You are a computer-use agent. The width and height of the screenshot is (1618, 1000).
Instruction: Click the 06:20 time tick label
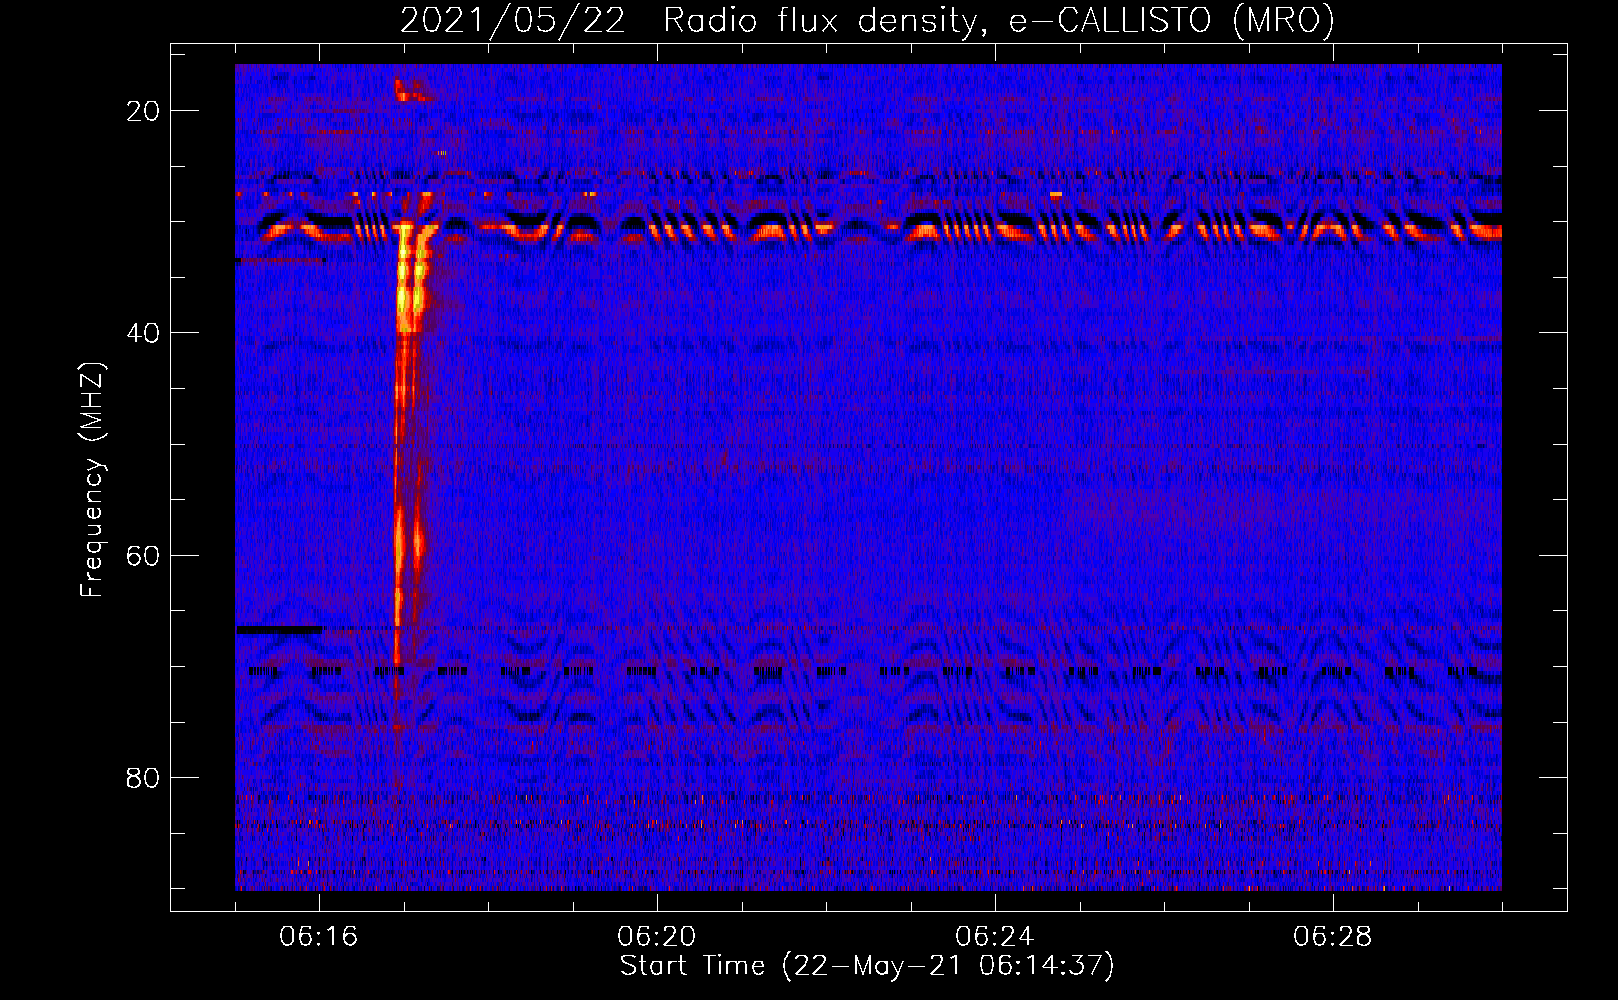(x=657, y=937)
